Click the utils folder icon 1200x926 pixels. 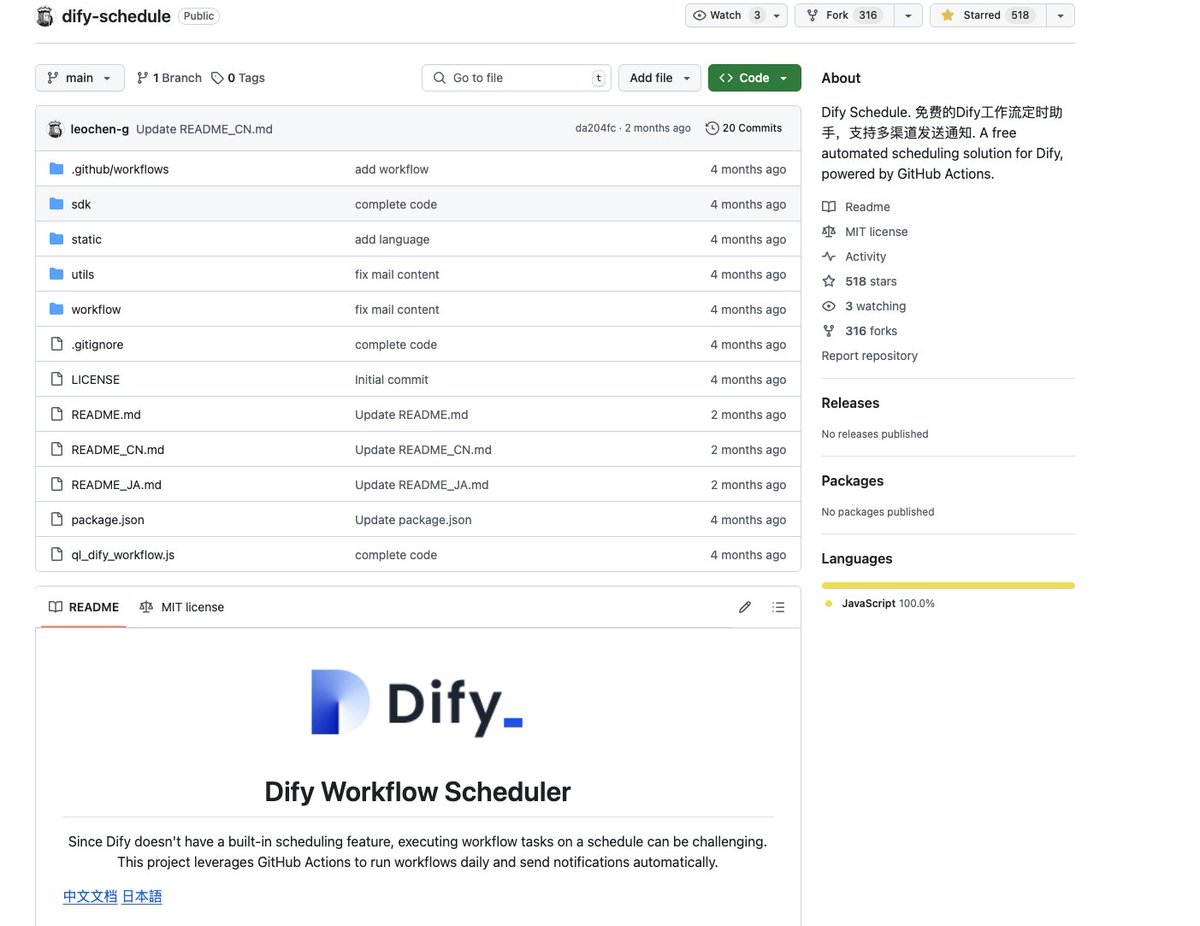57,274
